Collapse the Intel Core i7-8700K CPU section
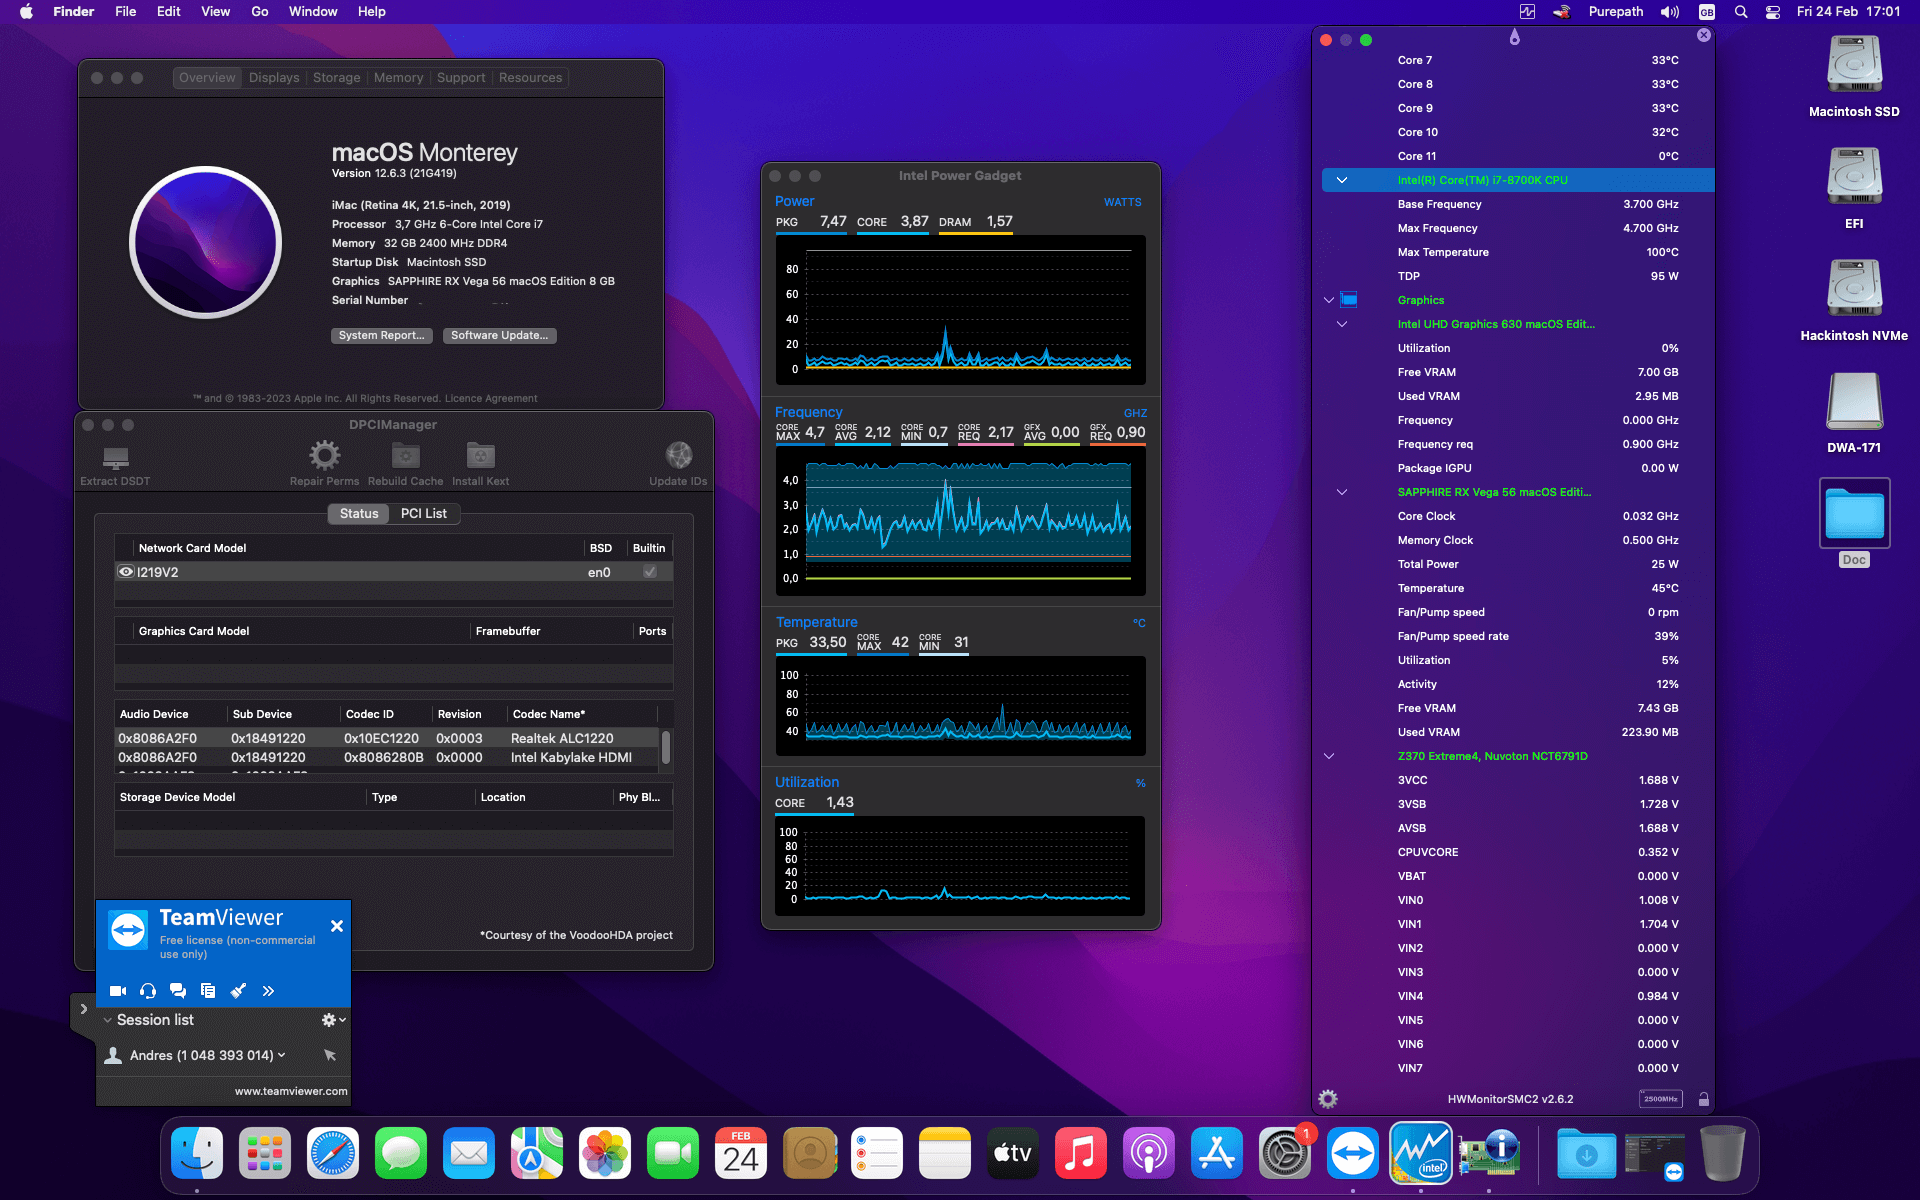This screenshot has height=1200, width=1920. click(x=1342, y=180)
